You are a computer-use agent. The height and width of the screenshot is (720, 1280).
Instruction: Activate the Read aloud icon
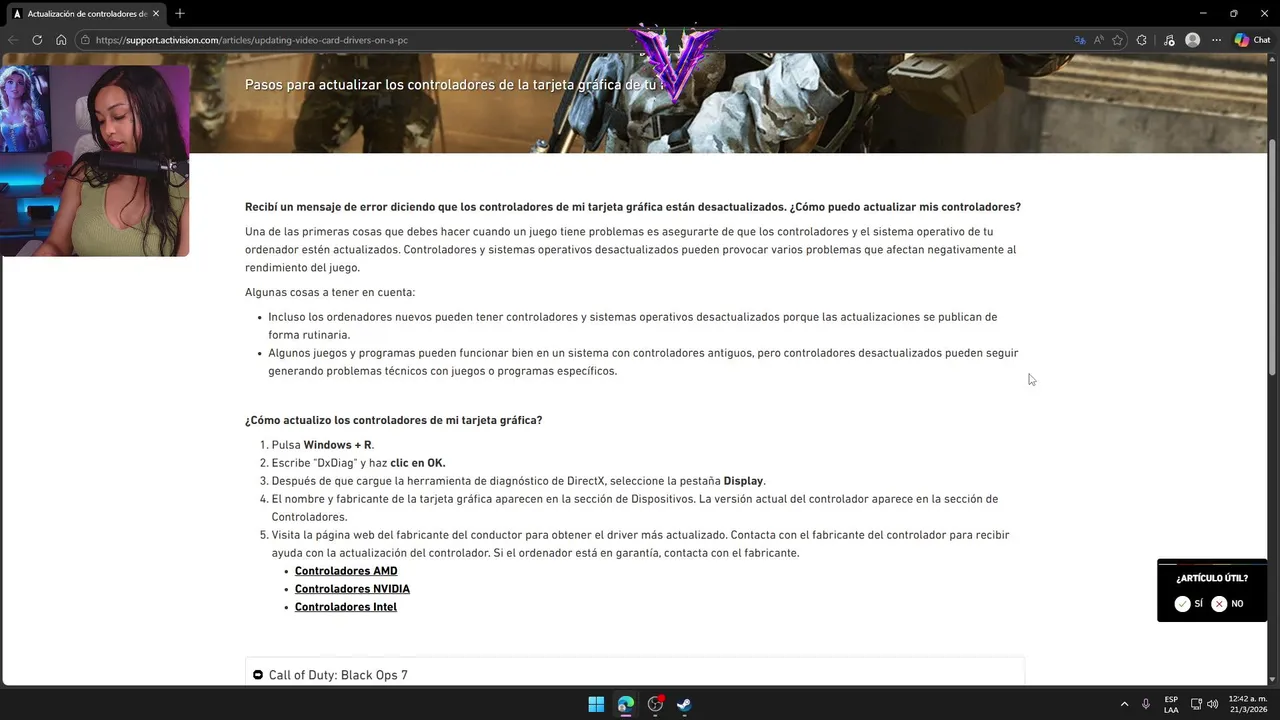click(1098, 40)
